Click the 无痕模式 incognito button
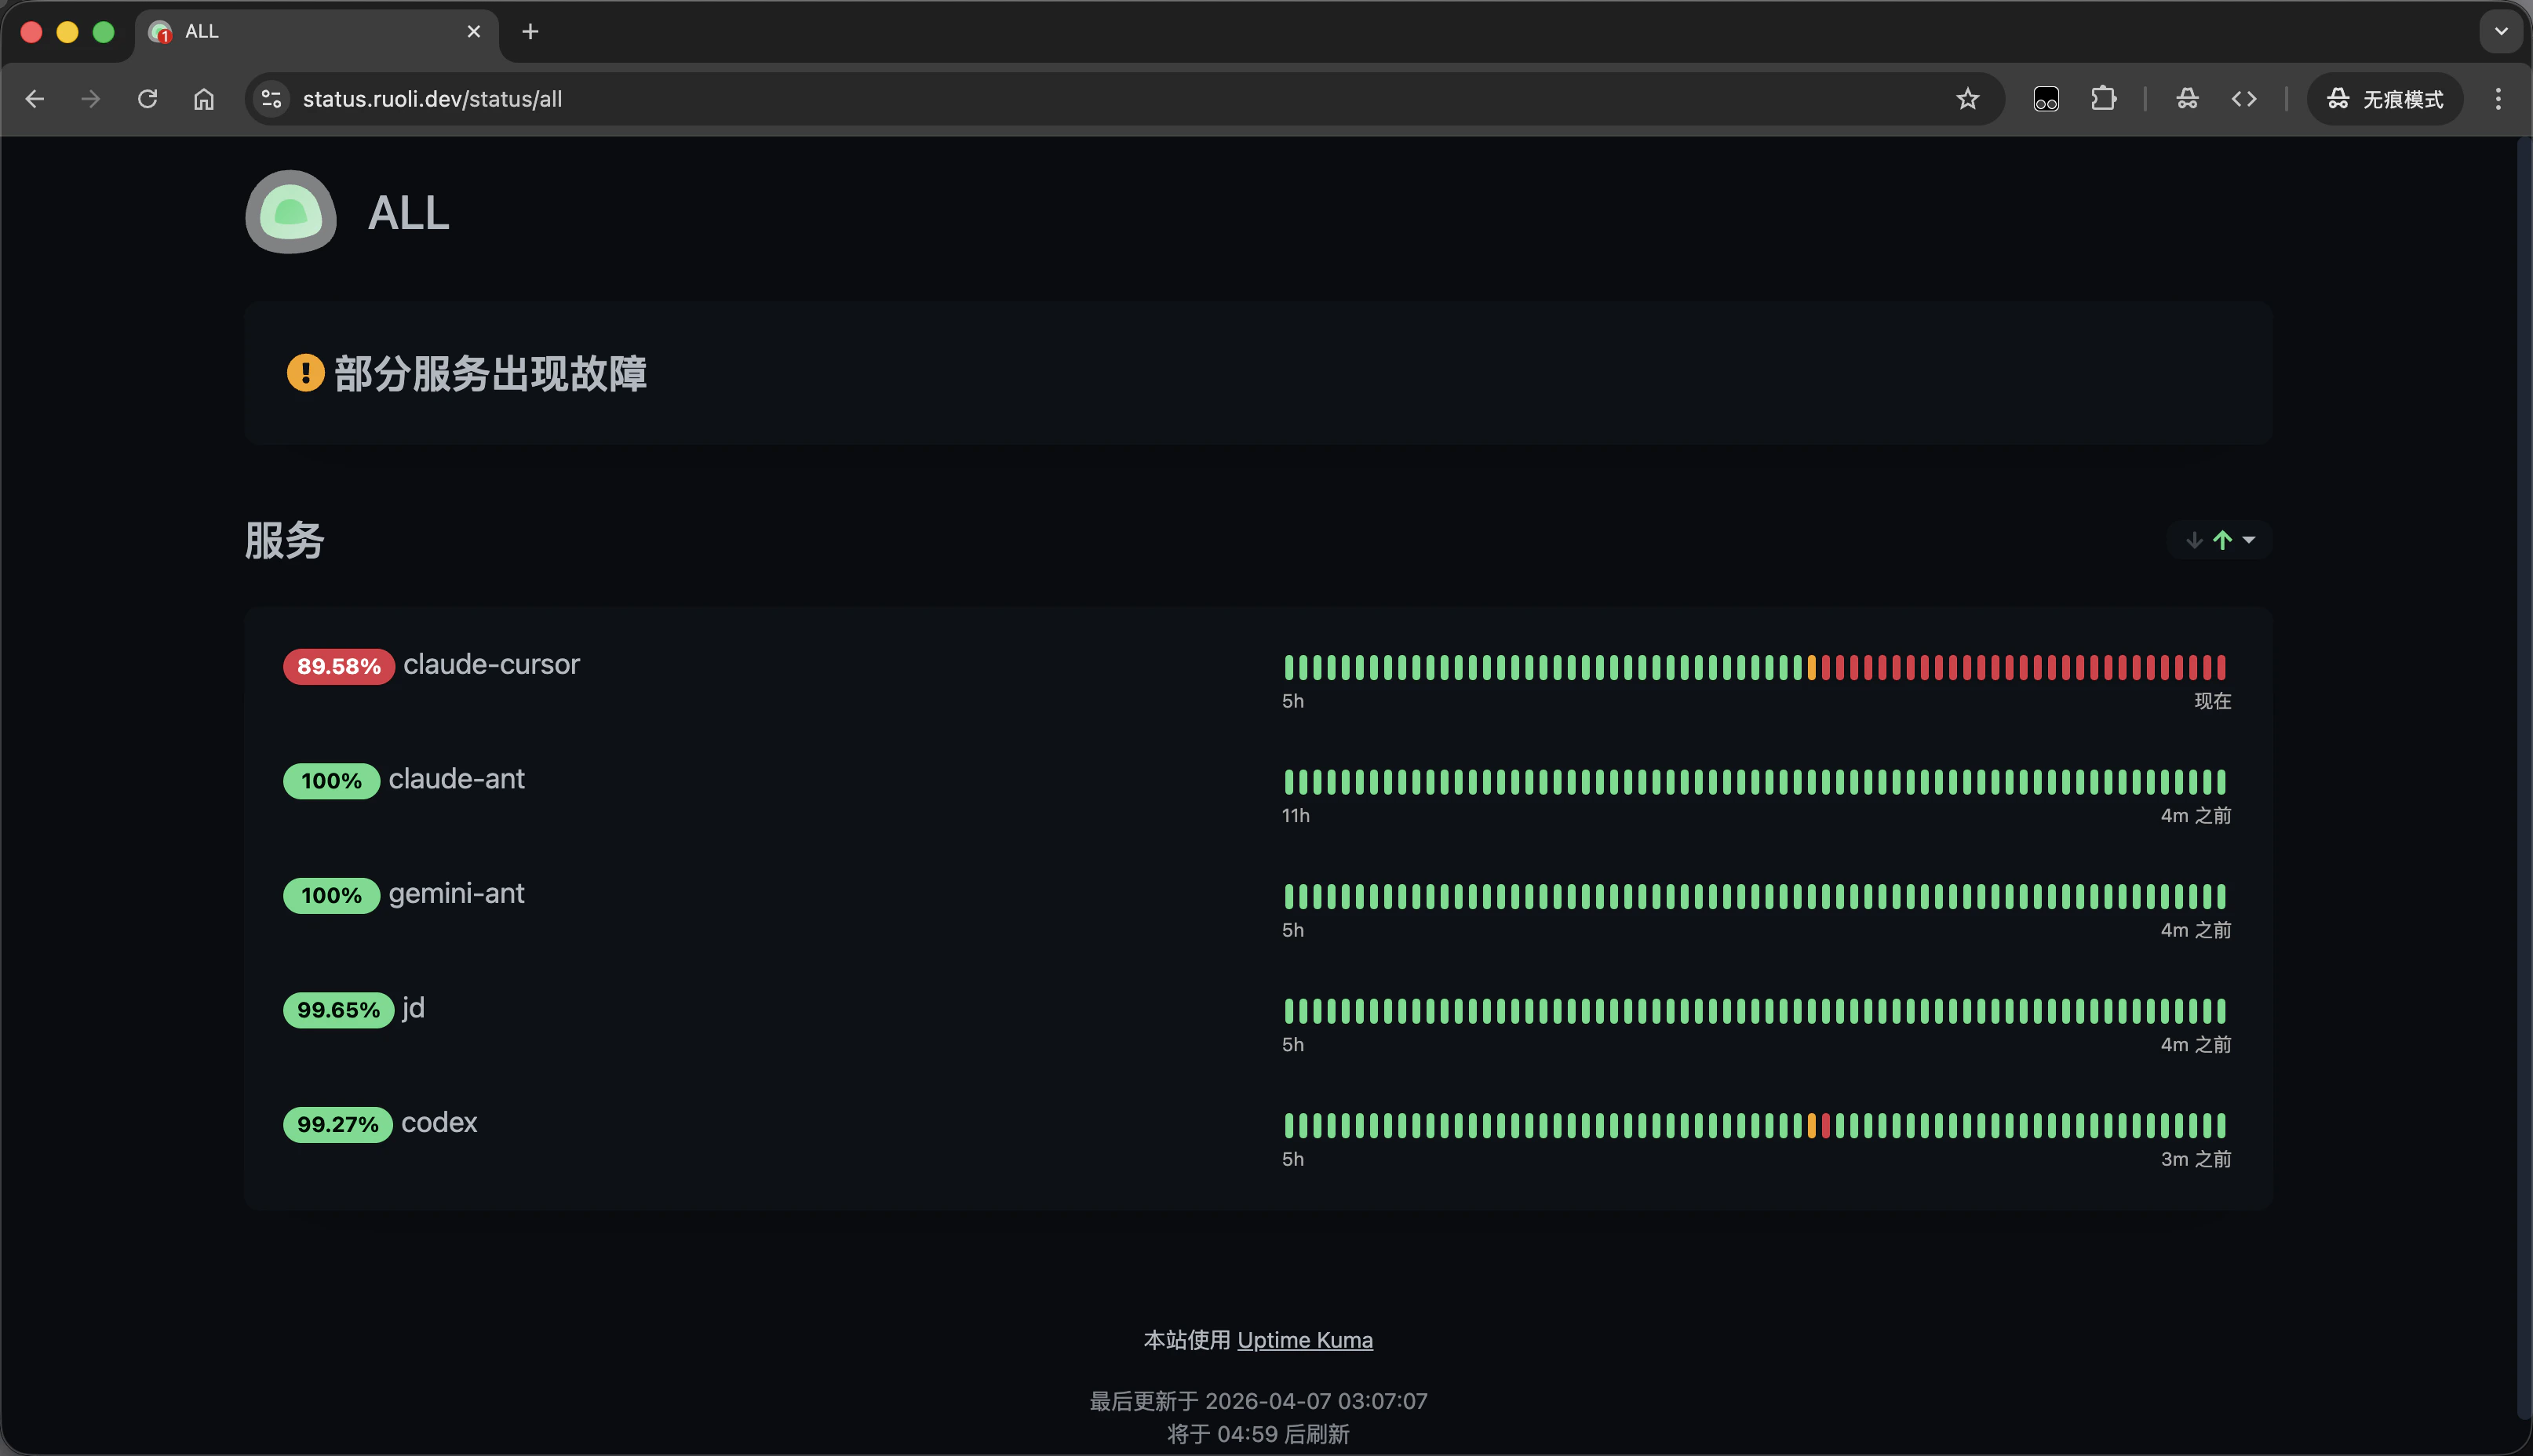This screenshot has width=2533, height=1456. 2385,99
